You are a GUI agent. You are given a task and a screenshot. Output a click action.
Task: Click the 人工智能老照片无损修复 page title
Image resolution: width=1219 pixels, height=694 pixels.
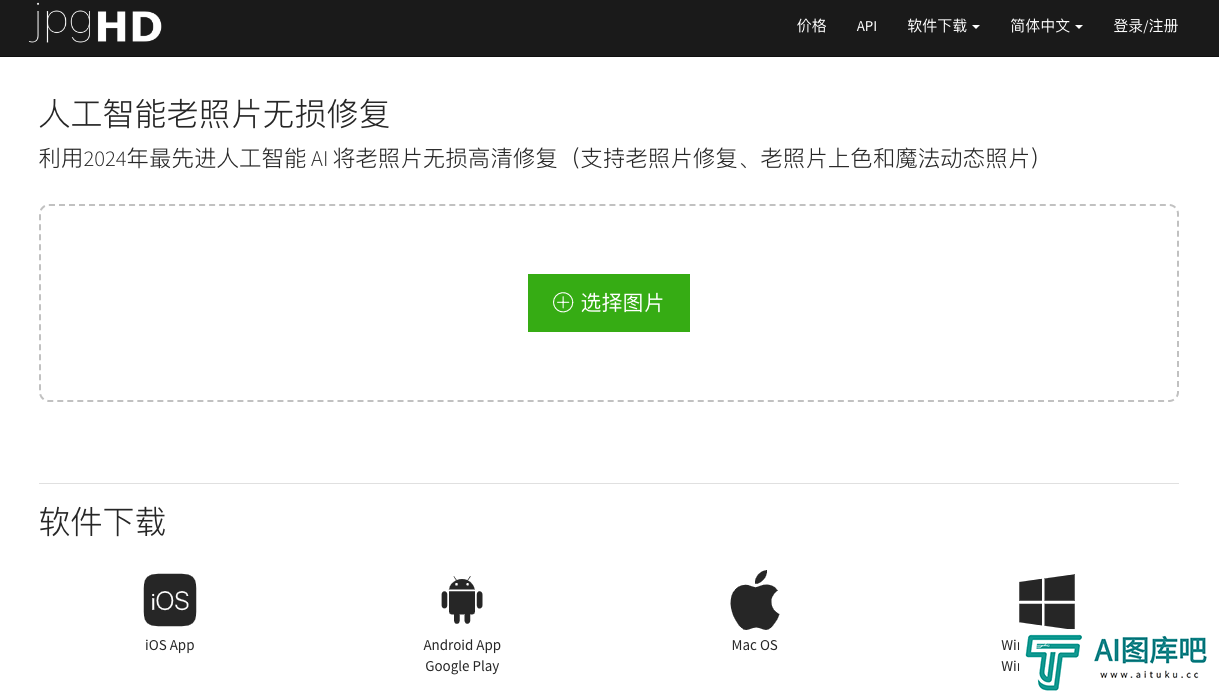[214, 113]
